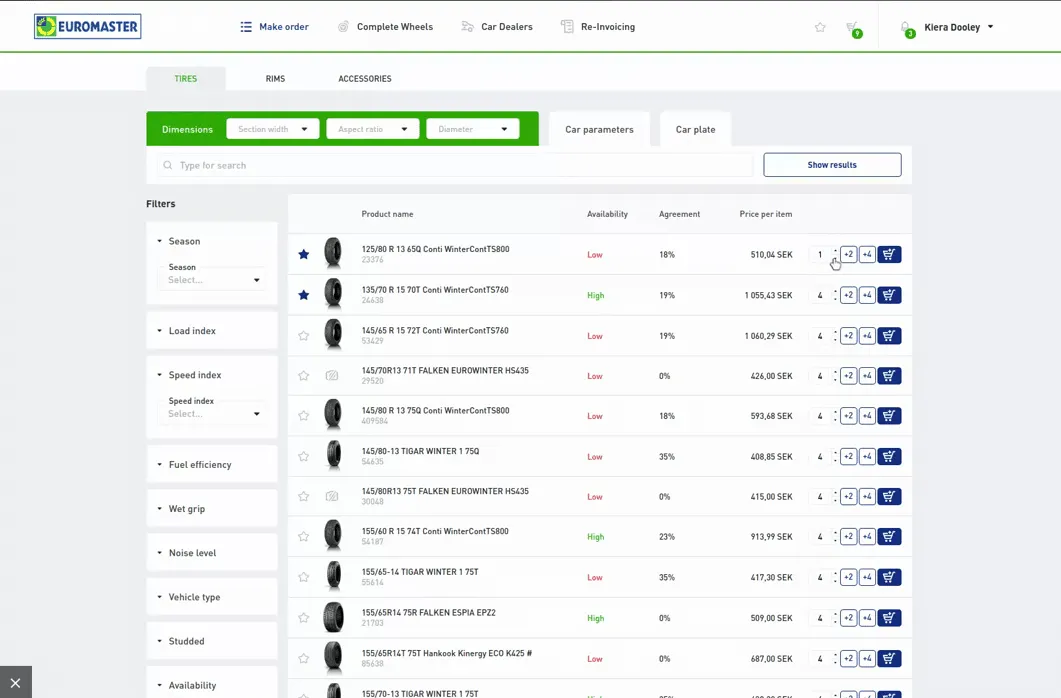Add FALKEN ESPIA EPZ2 to cart
Viewport: 1061px width, 698px height.
click(x=889, y=618)
